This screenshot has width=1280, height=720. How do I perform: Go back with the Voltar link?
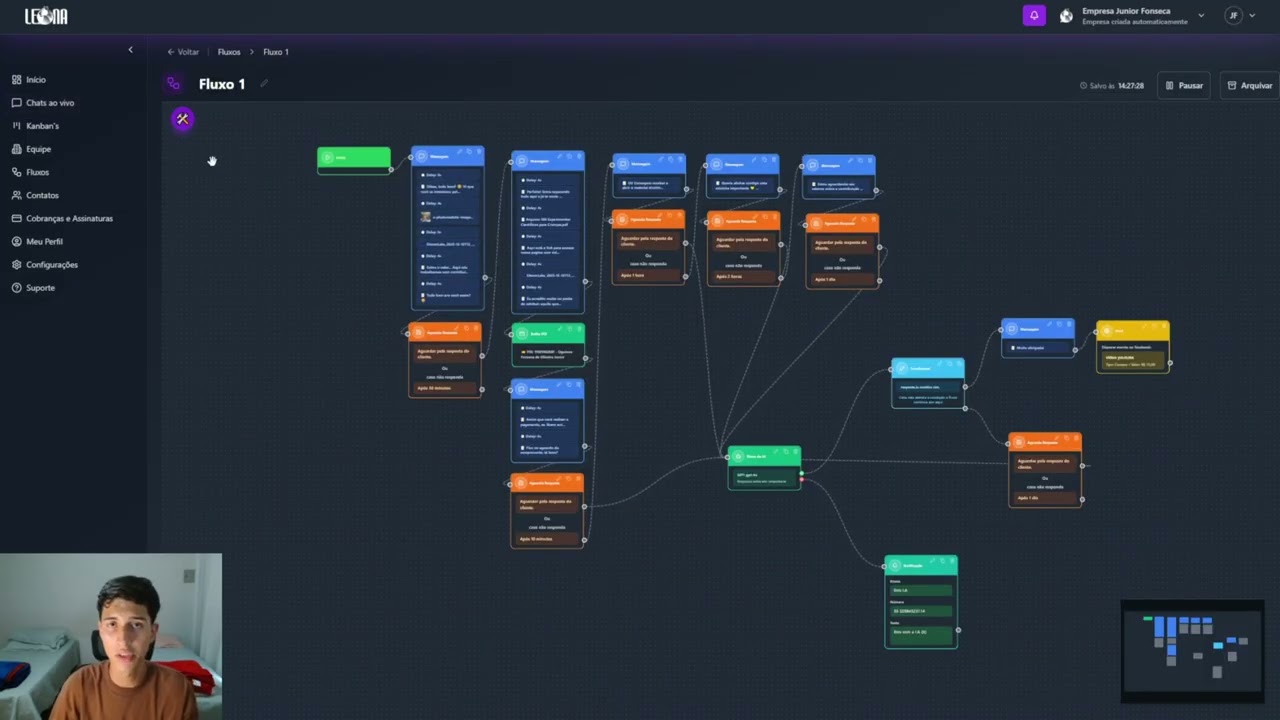tap(183, 52)
